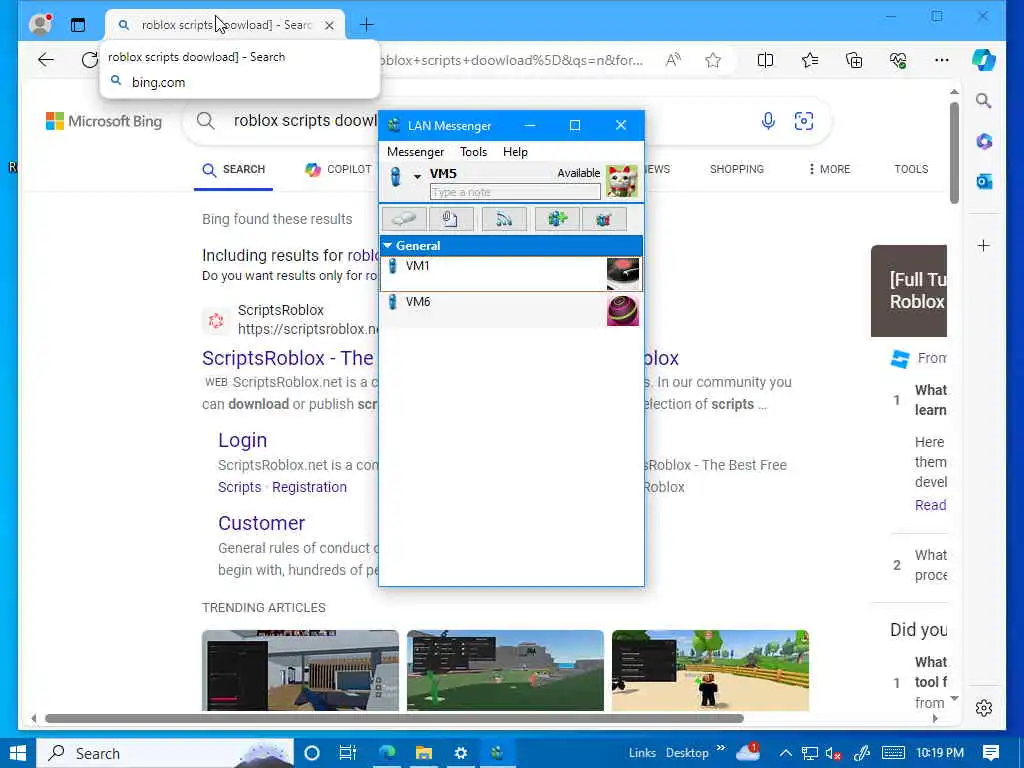This screenshot has width=1024, height=768.
Task: Open the Windows Start button
Action: pyautogui.click(x=18, y=753)
